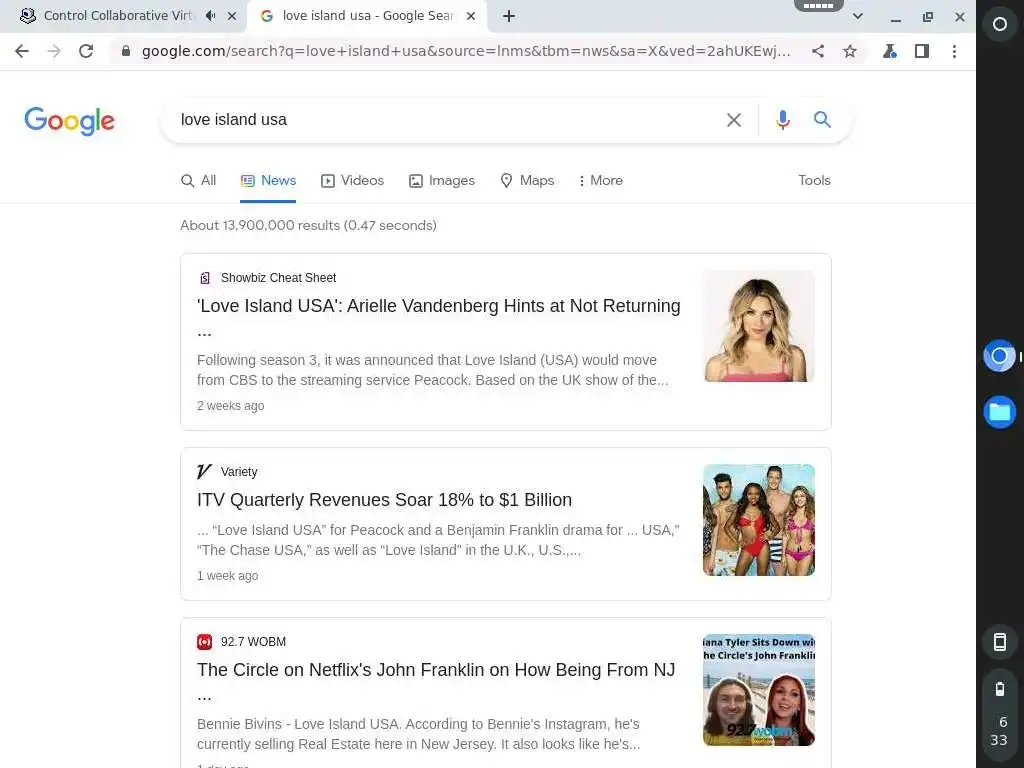Screen dimensions: 1024x768
Task: Close the love island usa tab
Action: pyautogui.click(x=471, y=16)
